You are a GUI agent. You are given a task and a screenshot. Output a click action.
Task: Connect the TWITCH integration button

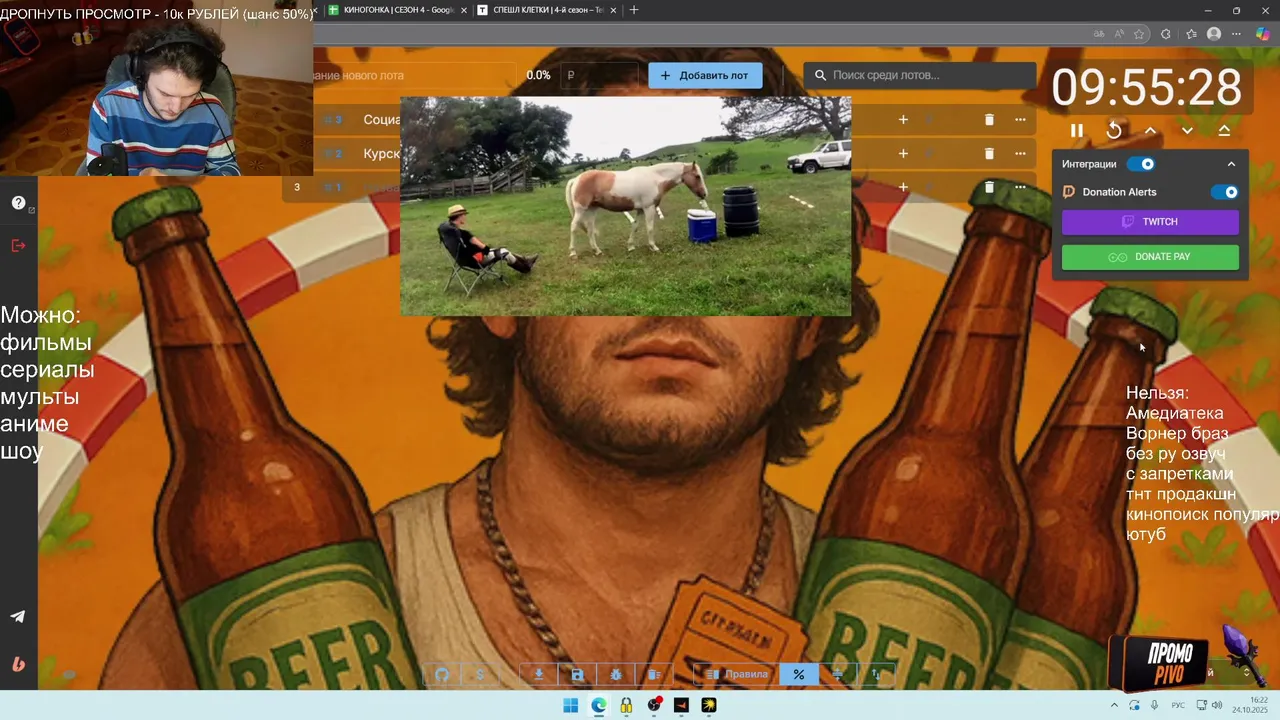tap(1150, 222)
